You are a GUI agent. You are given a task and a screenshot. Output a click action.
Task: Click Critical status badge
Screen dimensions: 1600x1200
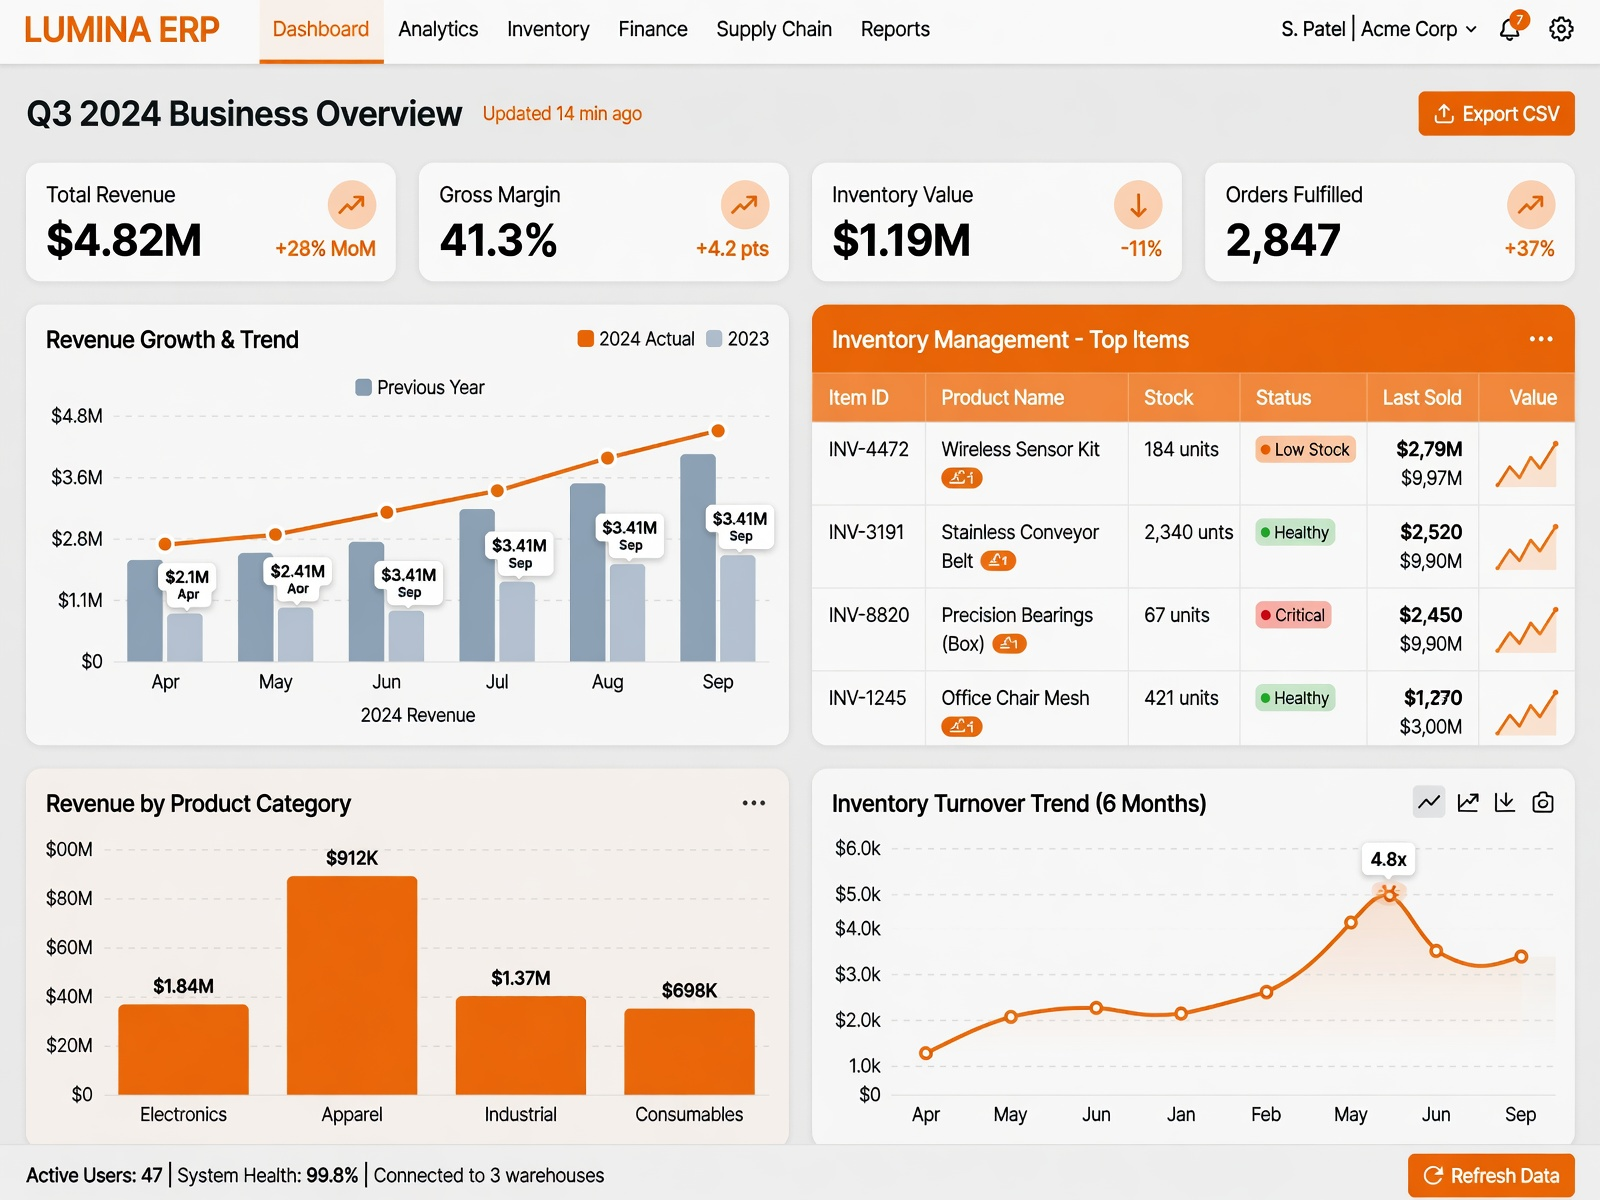coord(1293,615)
